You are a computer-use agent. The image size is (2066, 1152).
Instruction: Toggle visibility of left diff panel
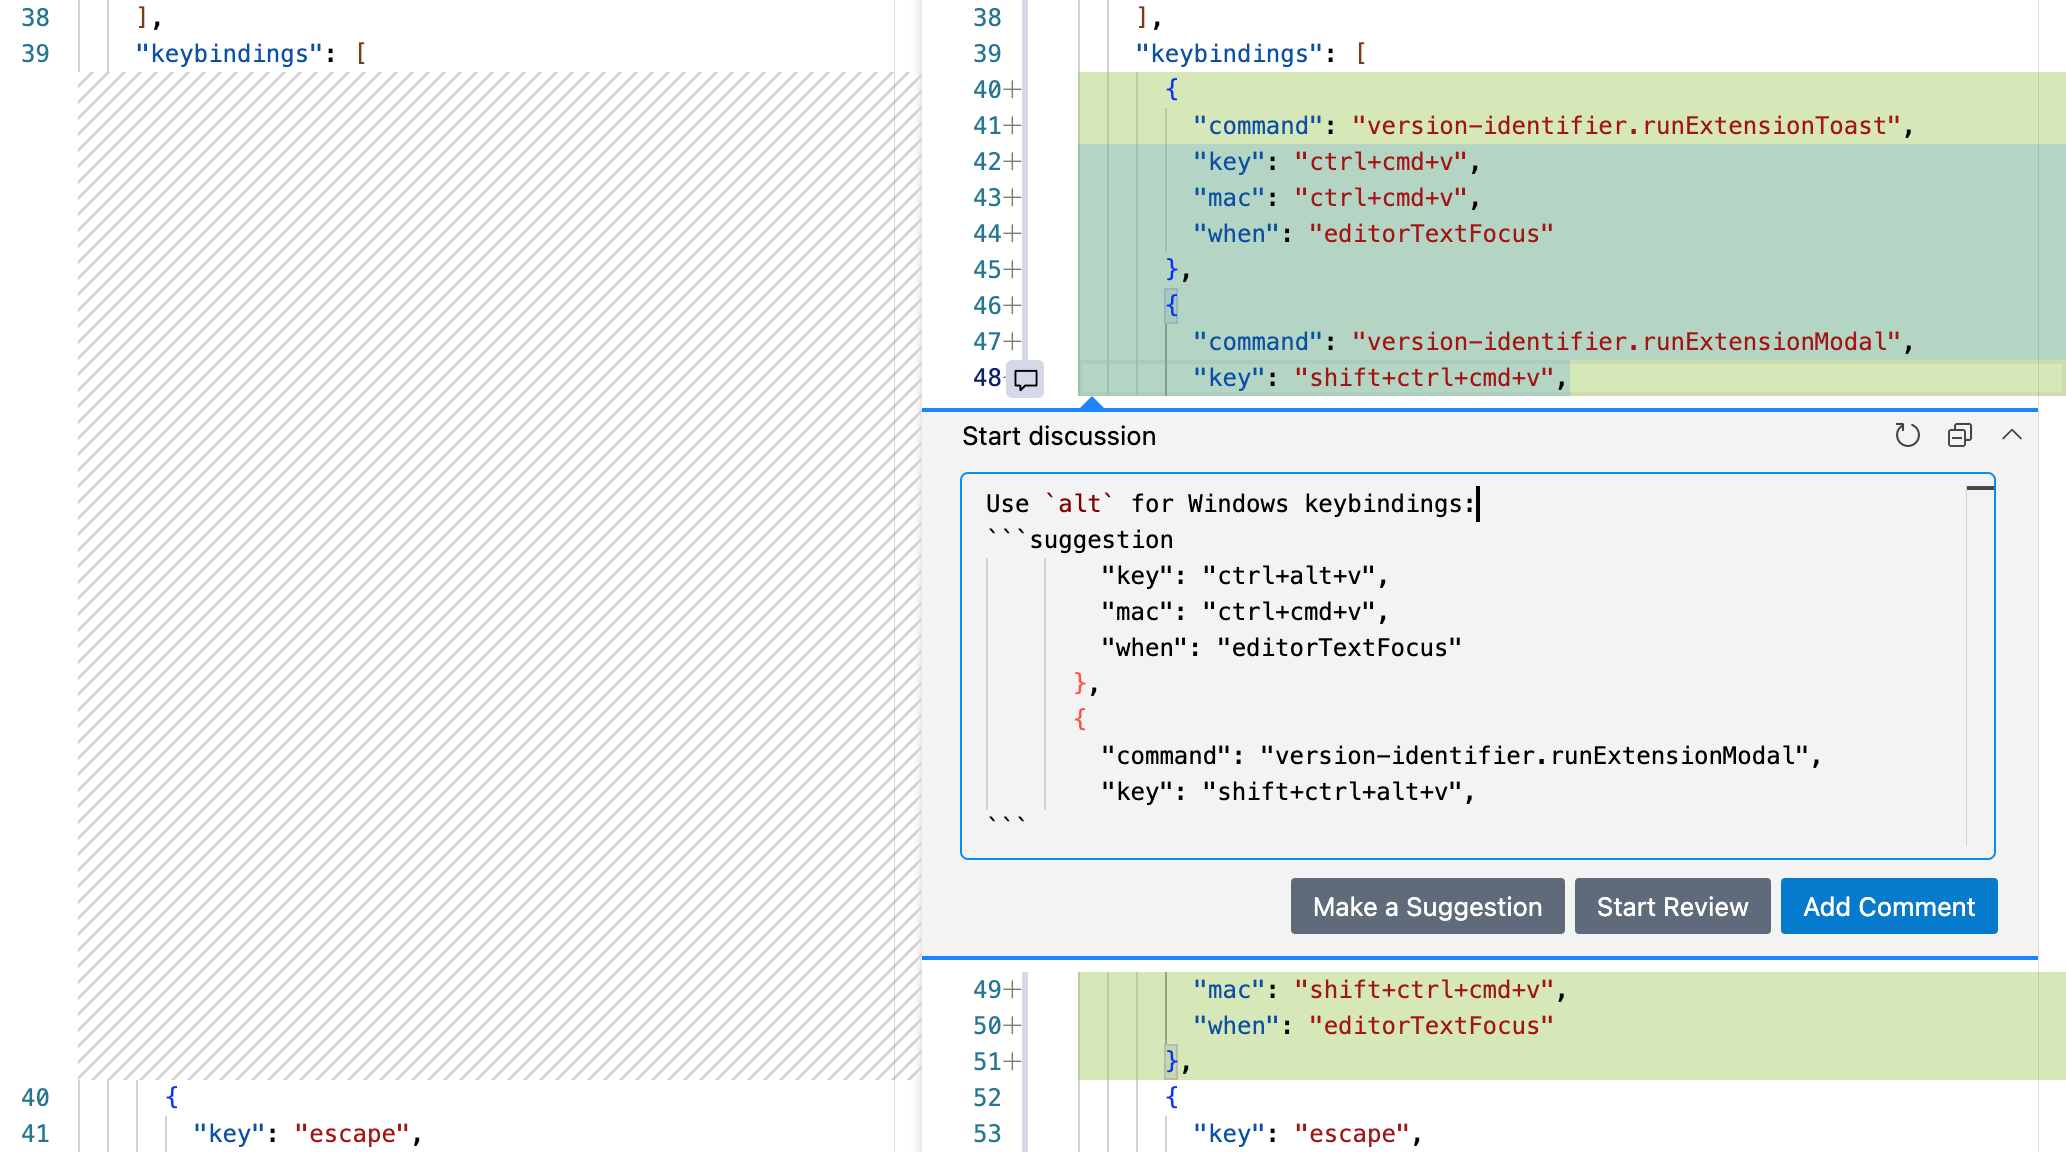1958,436
